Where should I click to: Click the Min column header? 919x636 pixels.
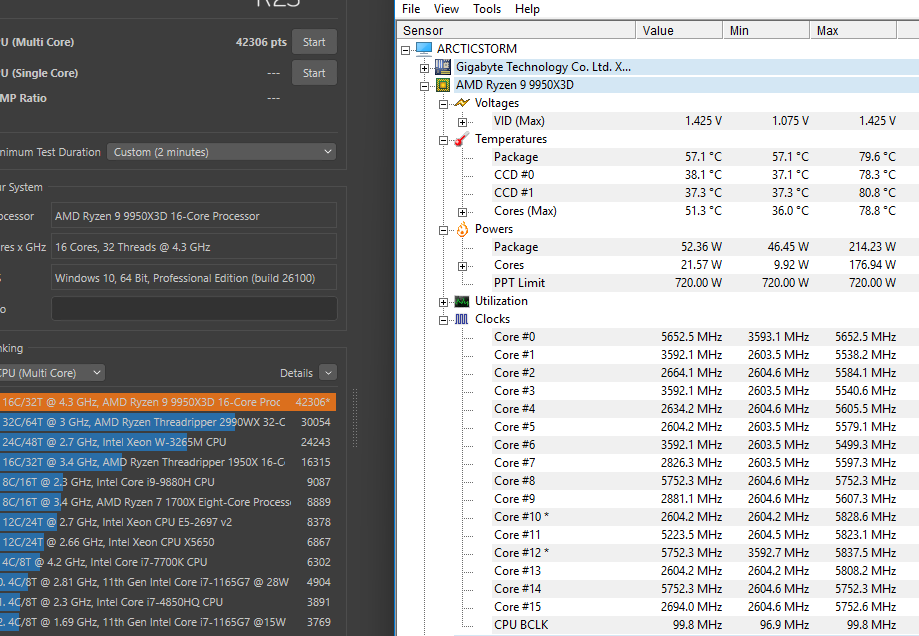766,30
